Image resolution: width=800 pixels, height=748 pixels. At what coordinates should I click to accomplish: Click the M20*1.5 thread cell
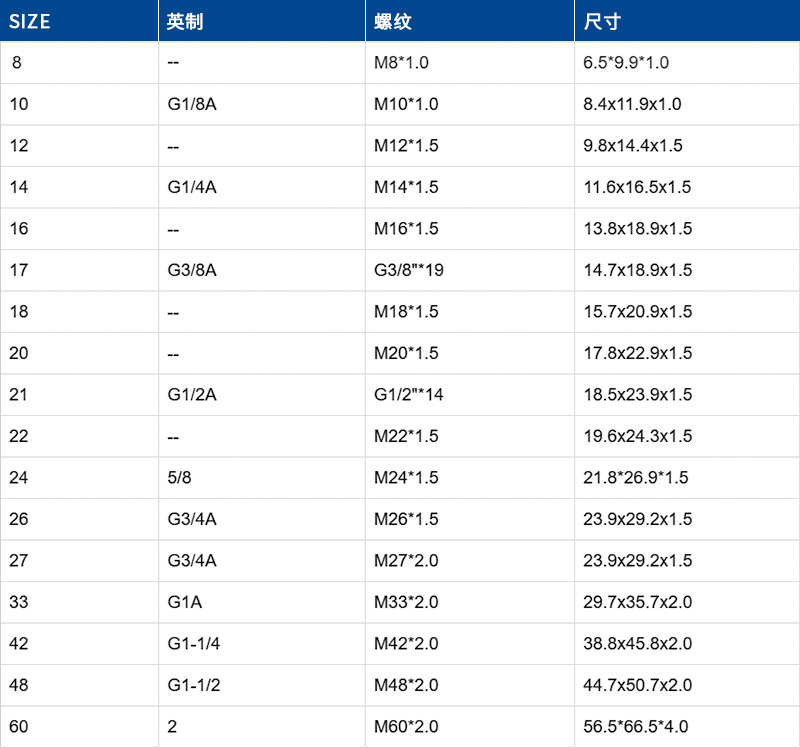pos(406,353)
